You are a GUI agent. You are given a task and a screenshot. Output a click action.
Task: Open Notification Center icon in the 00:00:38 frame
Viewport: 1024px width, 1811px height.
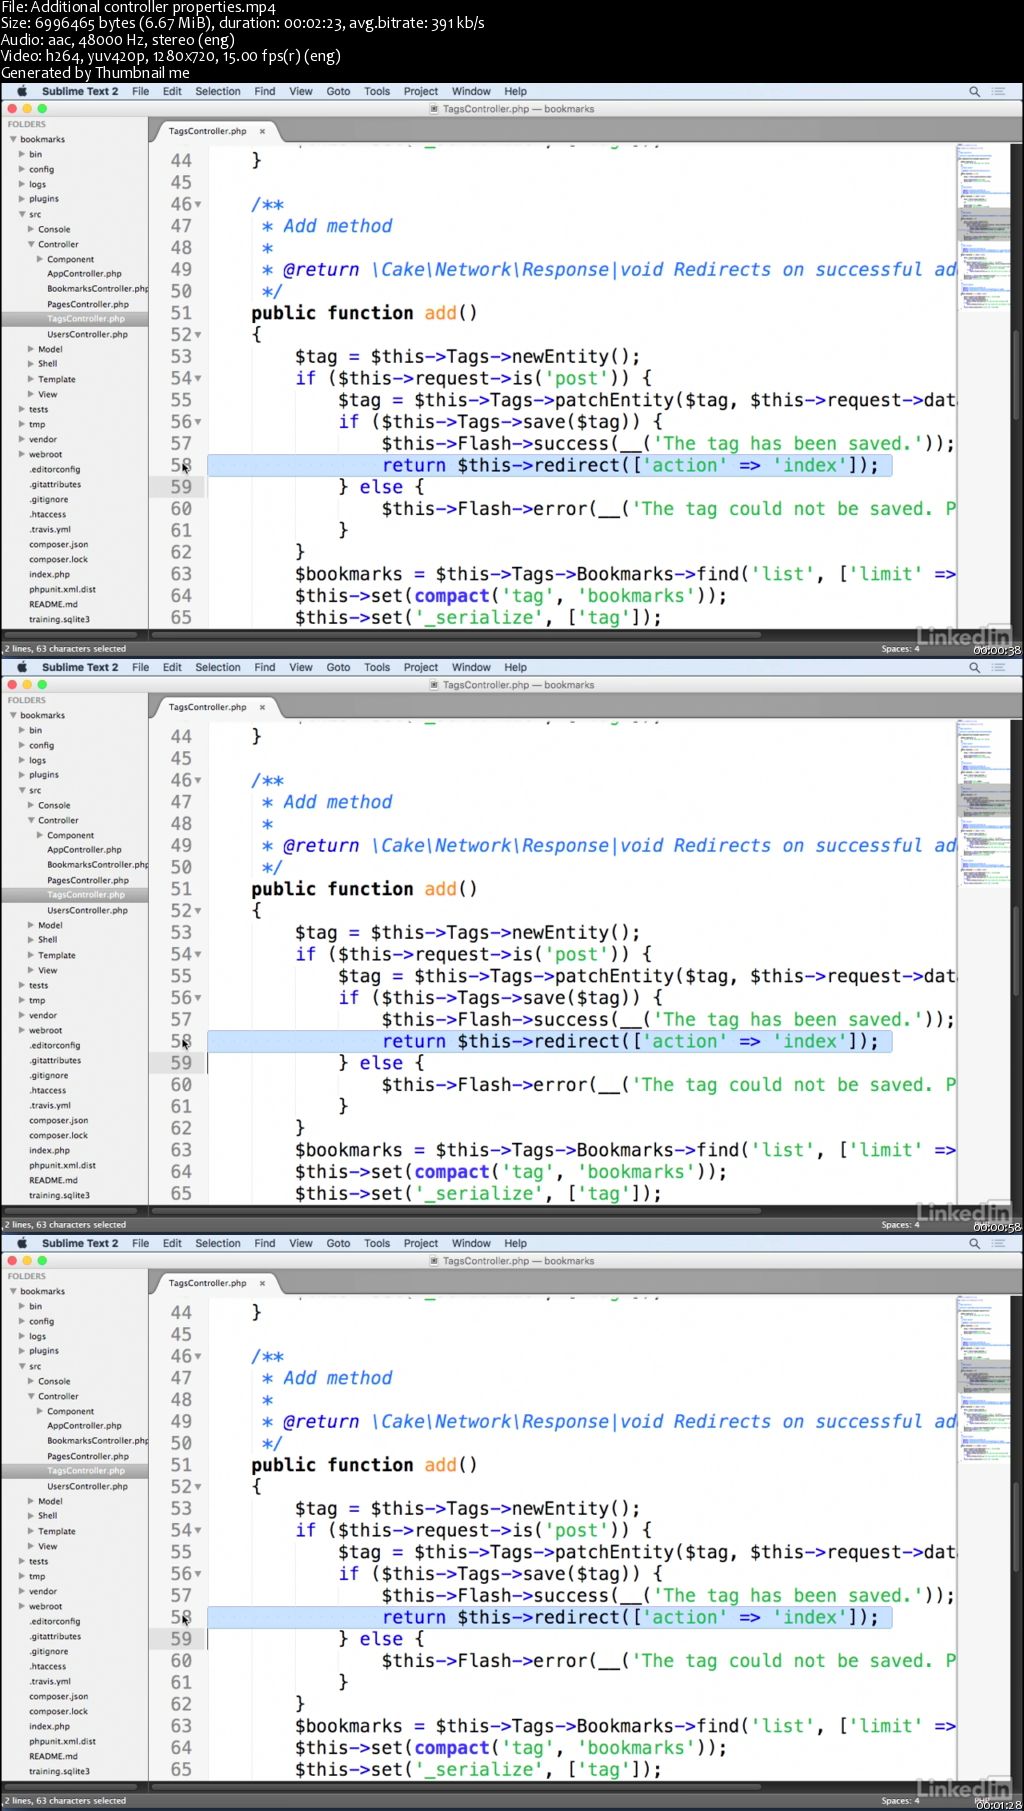point(998,91)
